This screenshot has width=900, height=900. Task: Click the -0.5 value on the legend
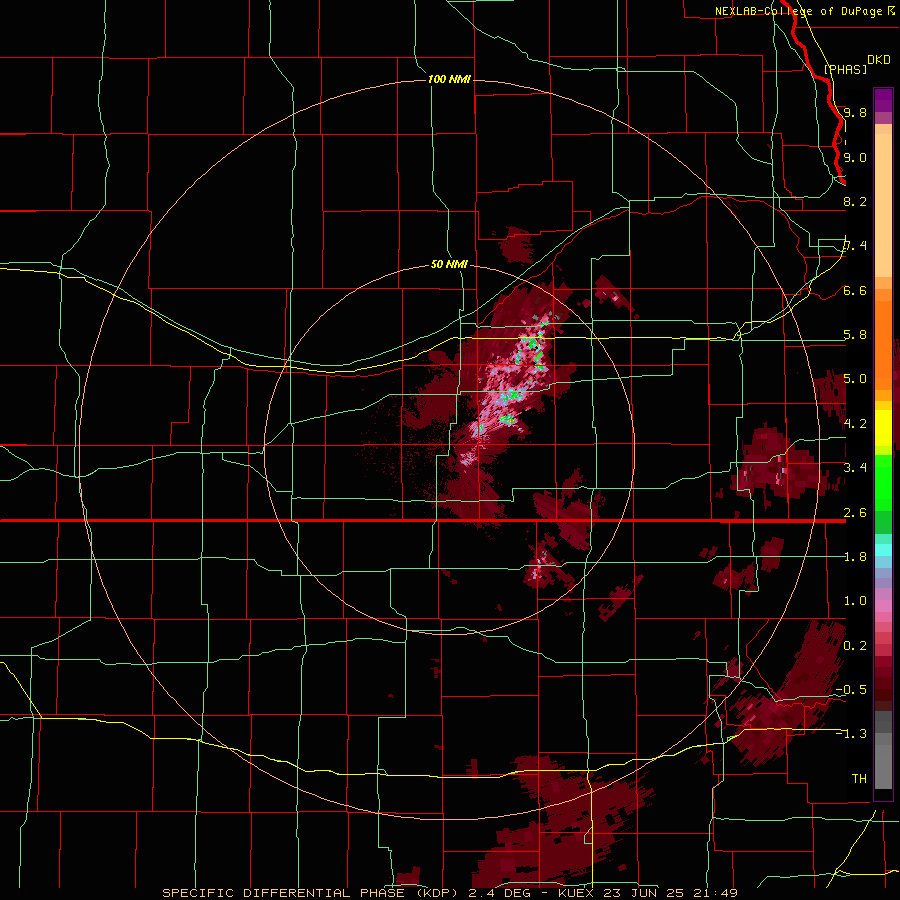tap(851, 690)
